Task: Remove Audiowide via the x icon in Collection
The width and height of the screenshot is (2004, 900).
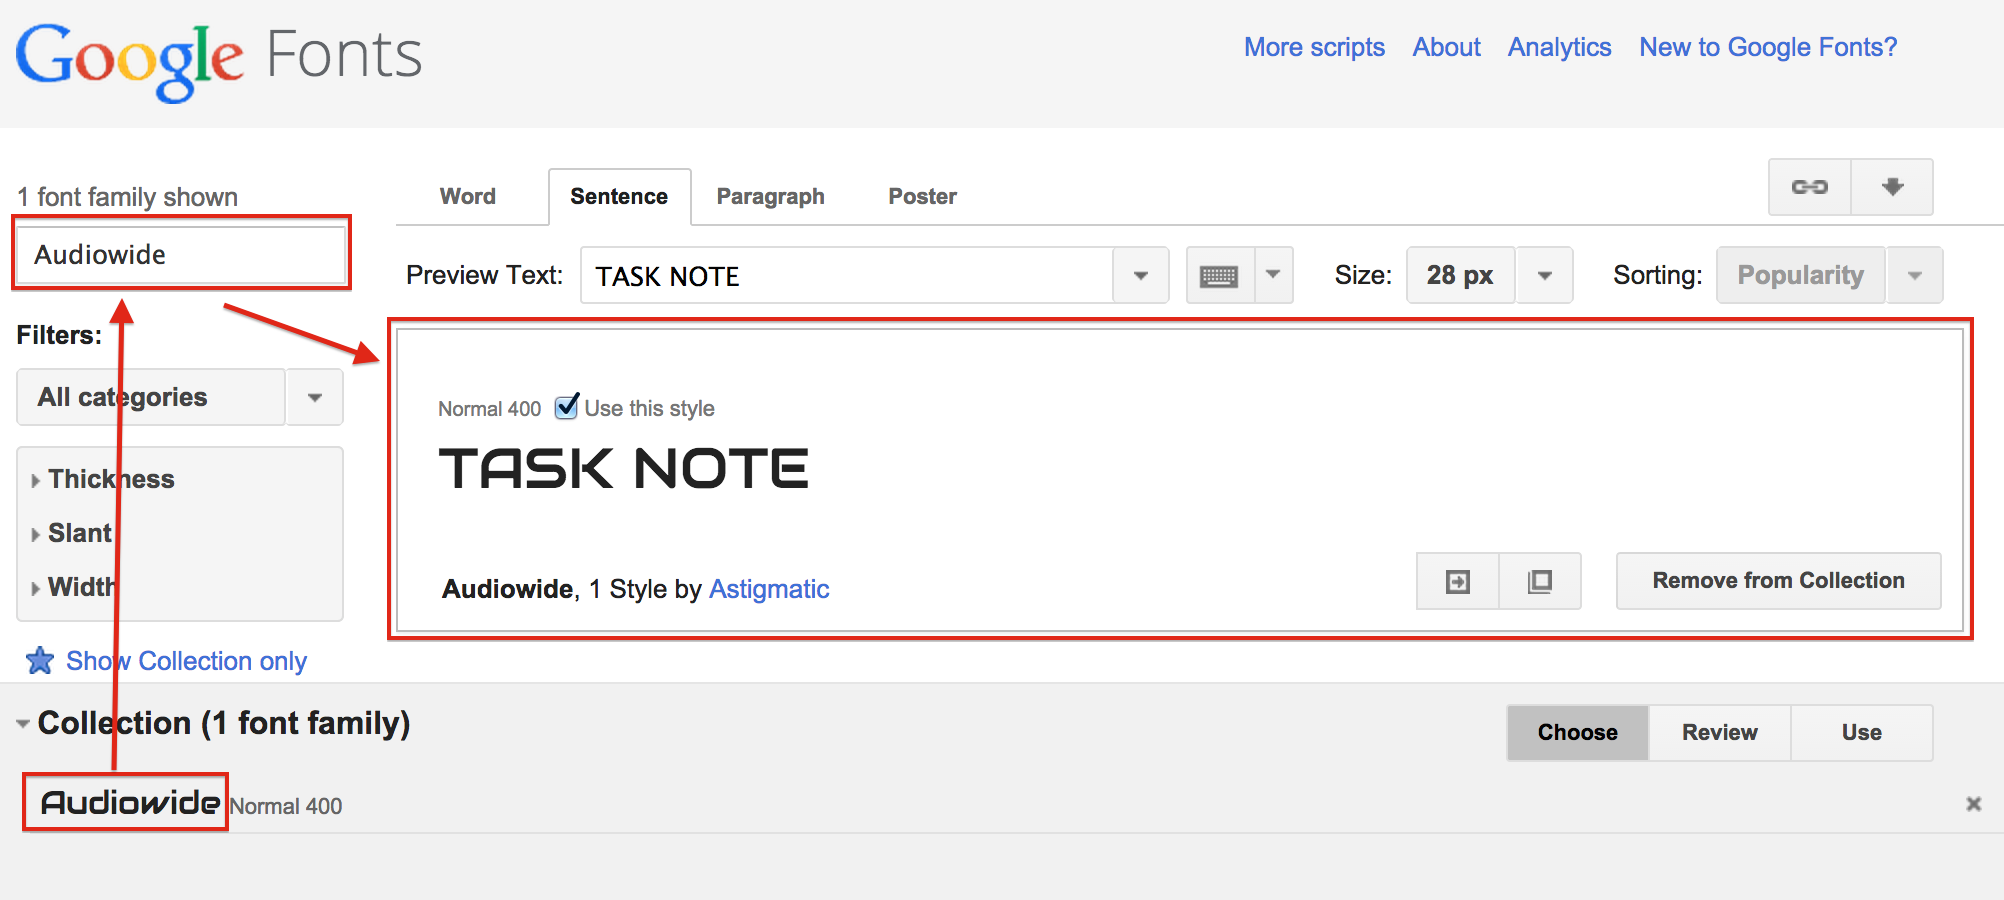Action: (1973, 804)
